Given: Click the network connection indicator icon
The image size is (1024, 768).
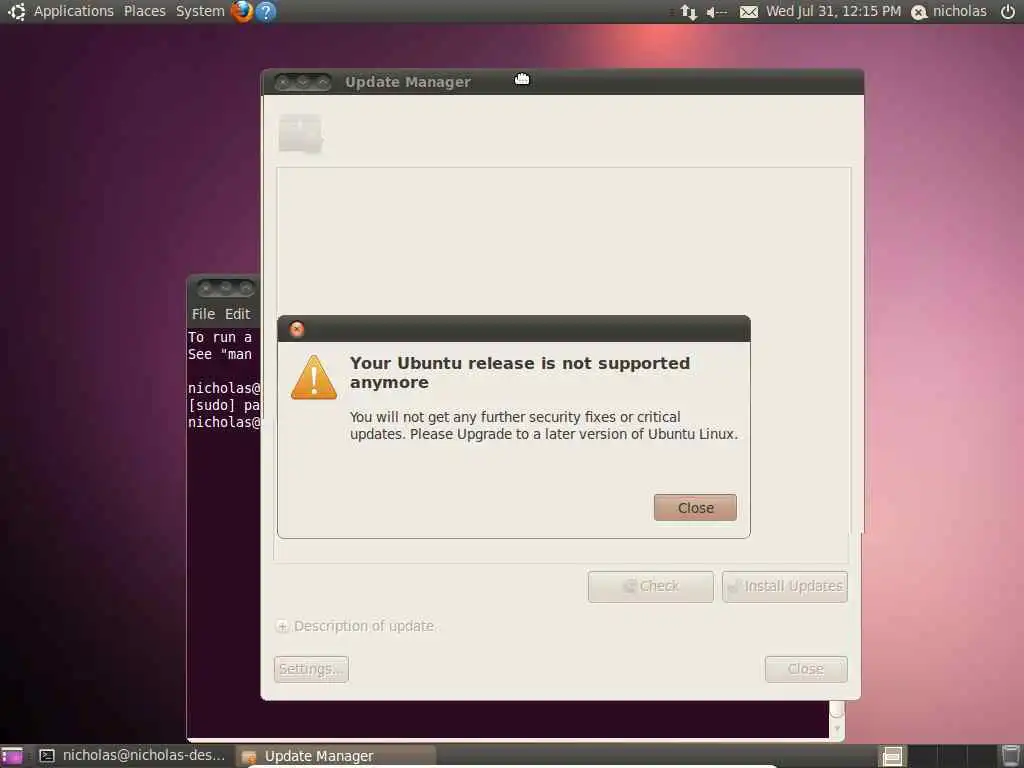Looking at the screenshot, I should [688, 12].
